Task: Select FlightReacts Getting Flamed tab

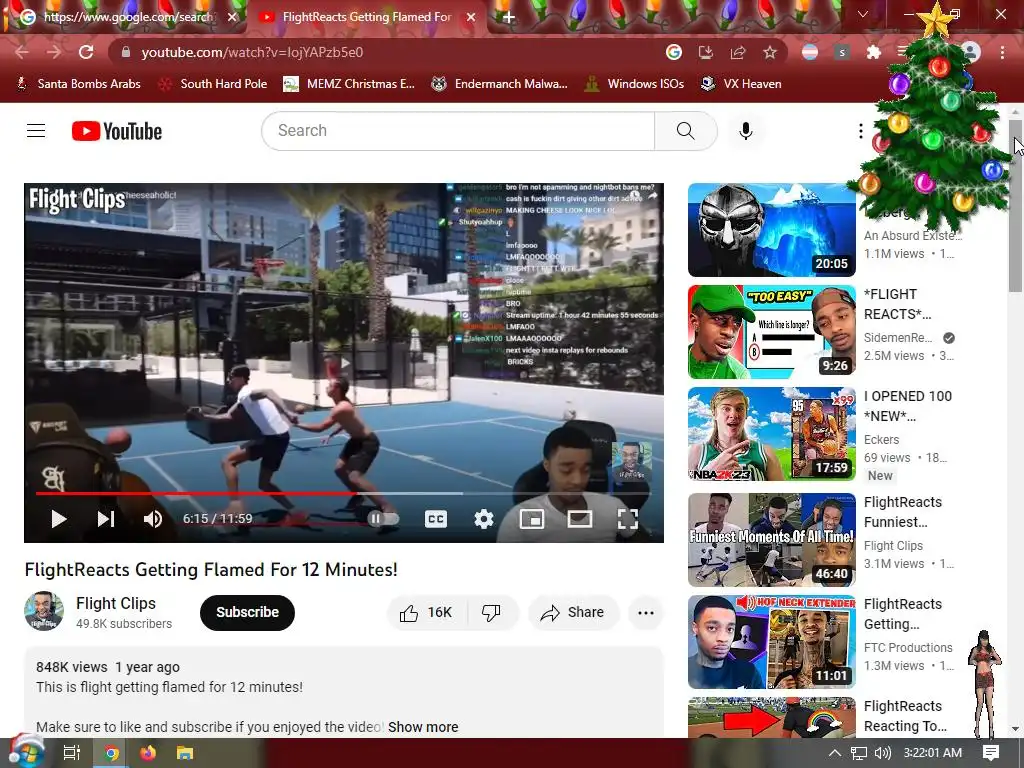Action: (366, 17)
